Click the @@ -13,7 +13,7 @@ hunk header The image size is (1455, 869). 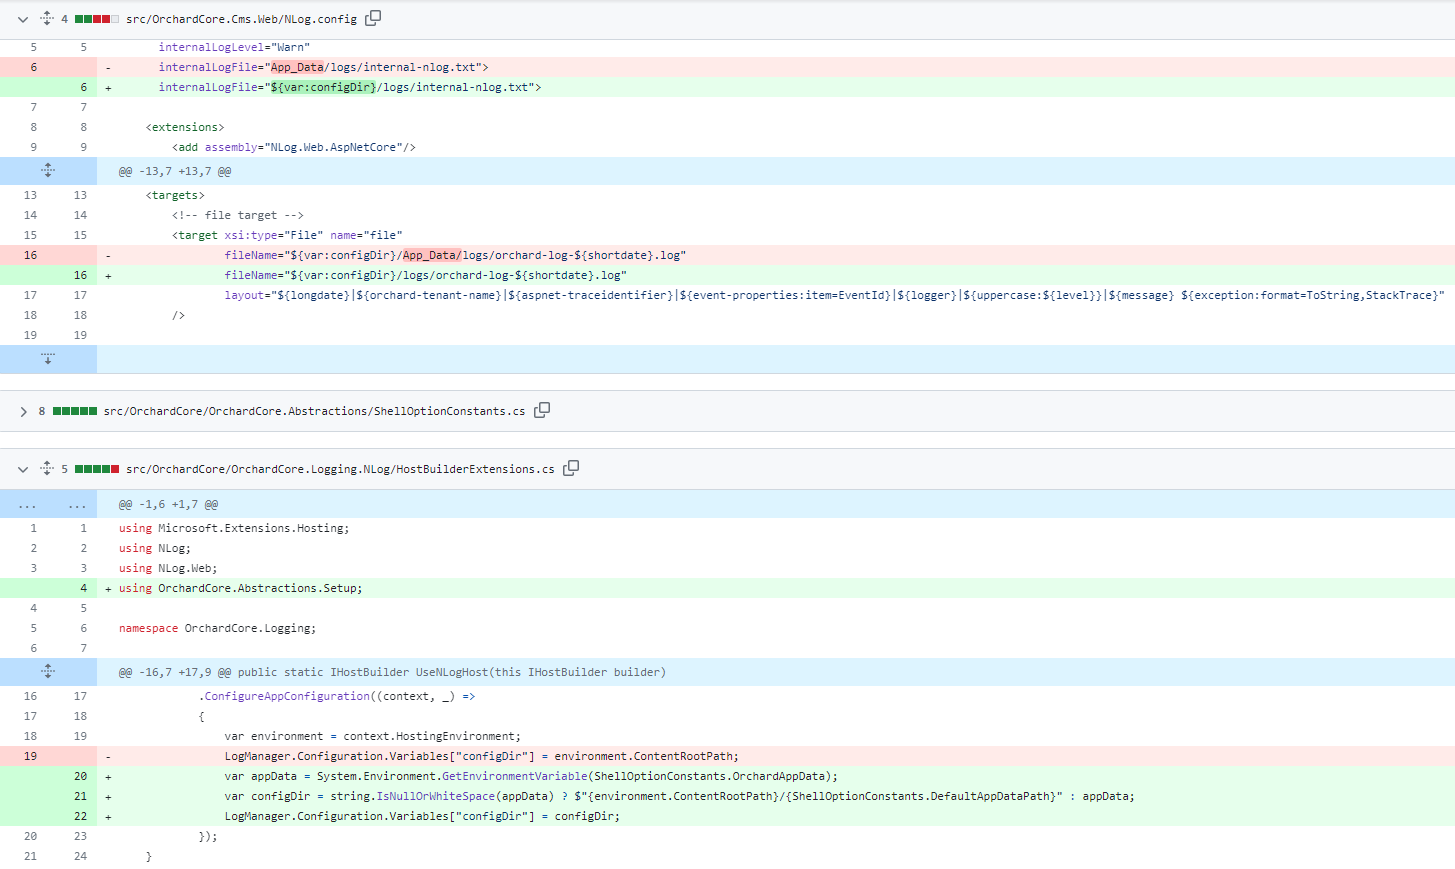175,172
